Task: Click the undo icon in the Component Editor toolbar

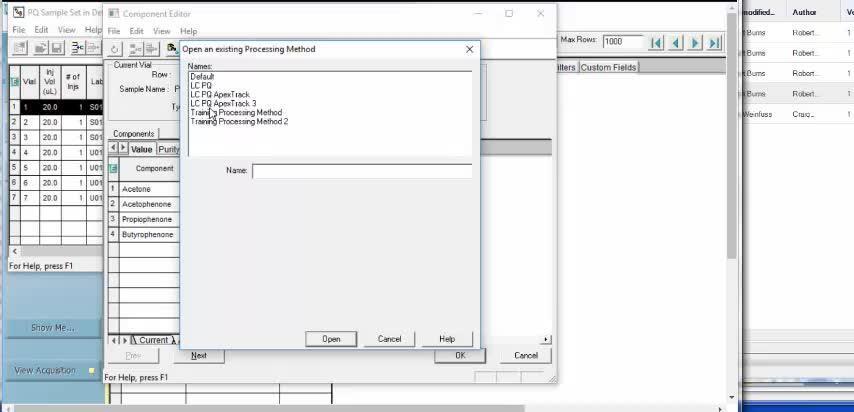Action: 115,48
